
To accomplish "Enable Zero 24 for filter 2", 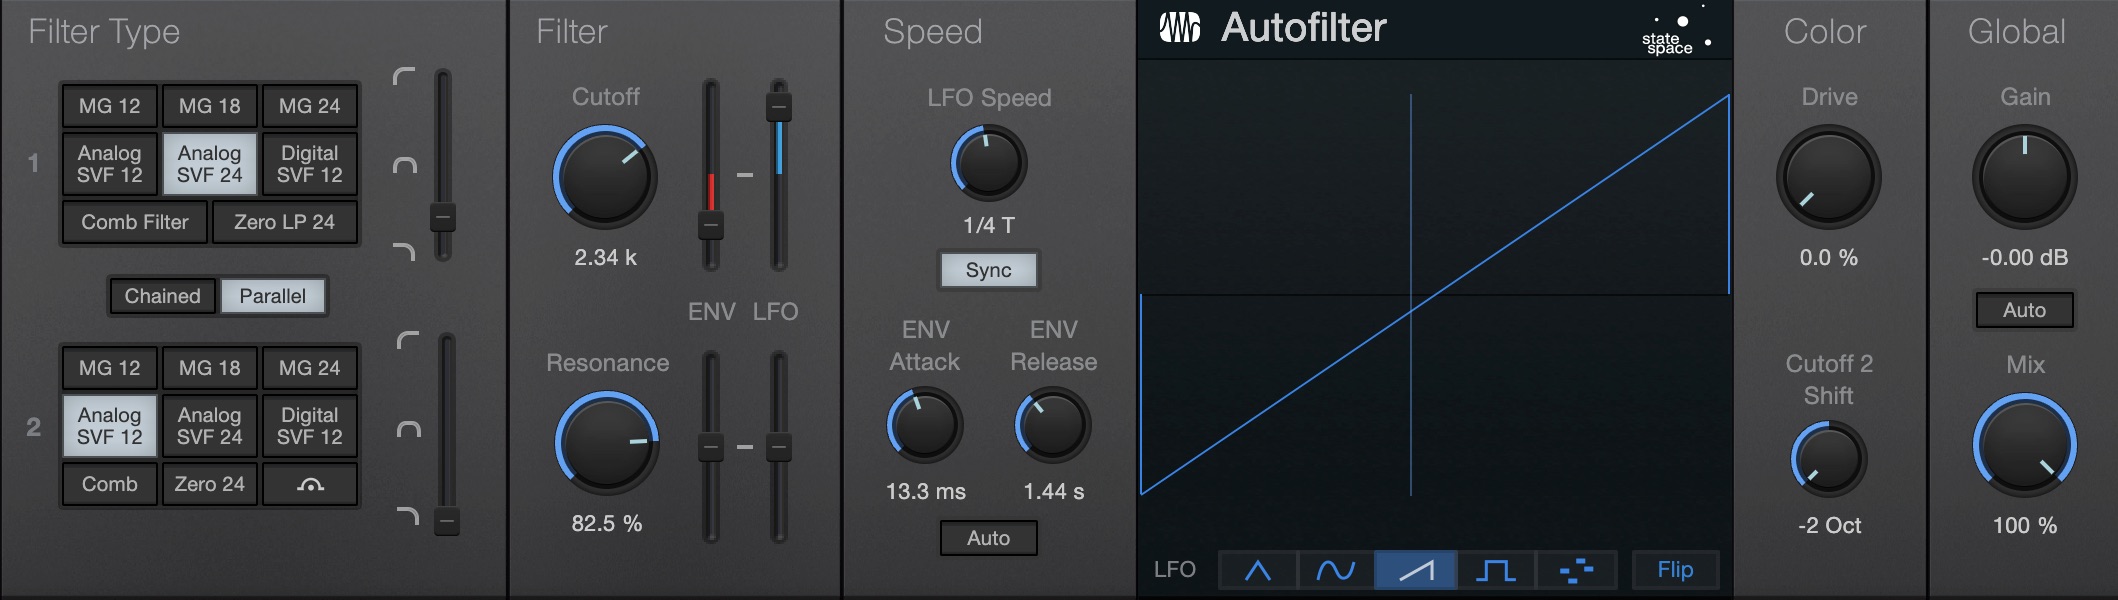I will coord(210,484).
